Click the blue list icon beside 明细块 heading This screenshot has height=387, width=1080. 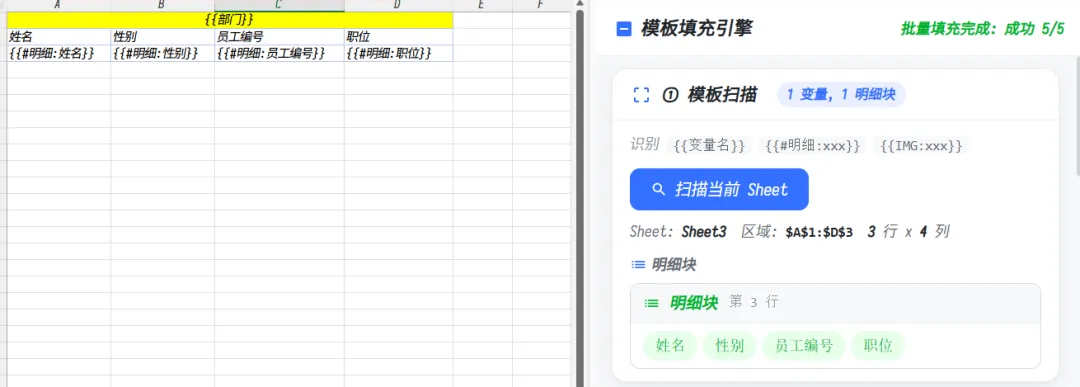(x=638, y=264)
